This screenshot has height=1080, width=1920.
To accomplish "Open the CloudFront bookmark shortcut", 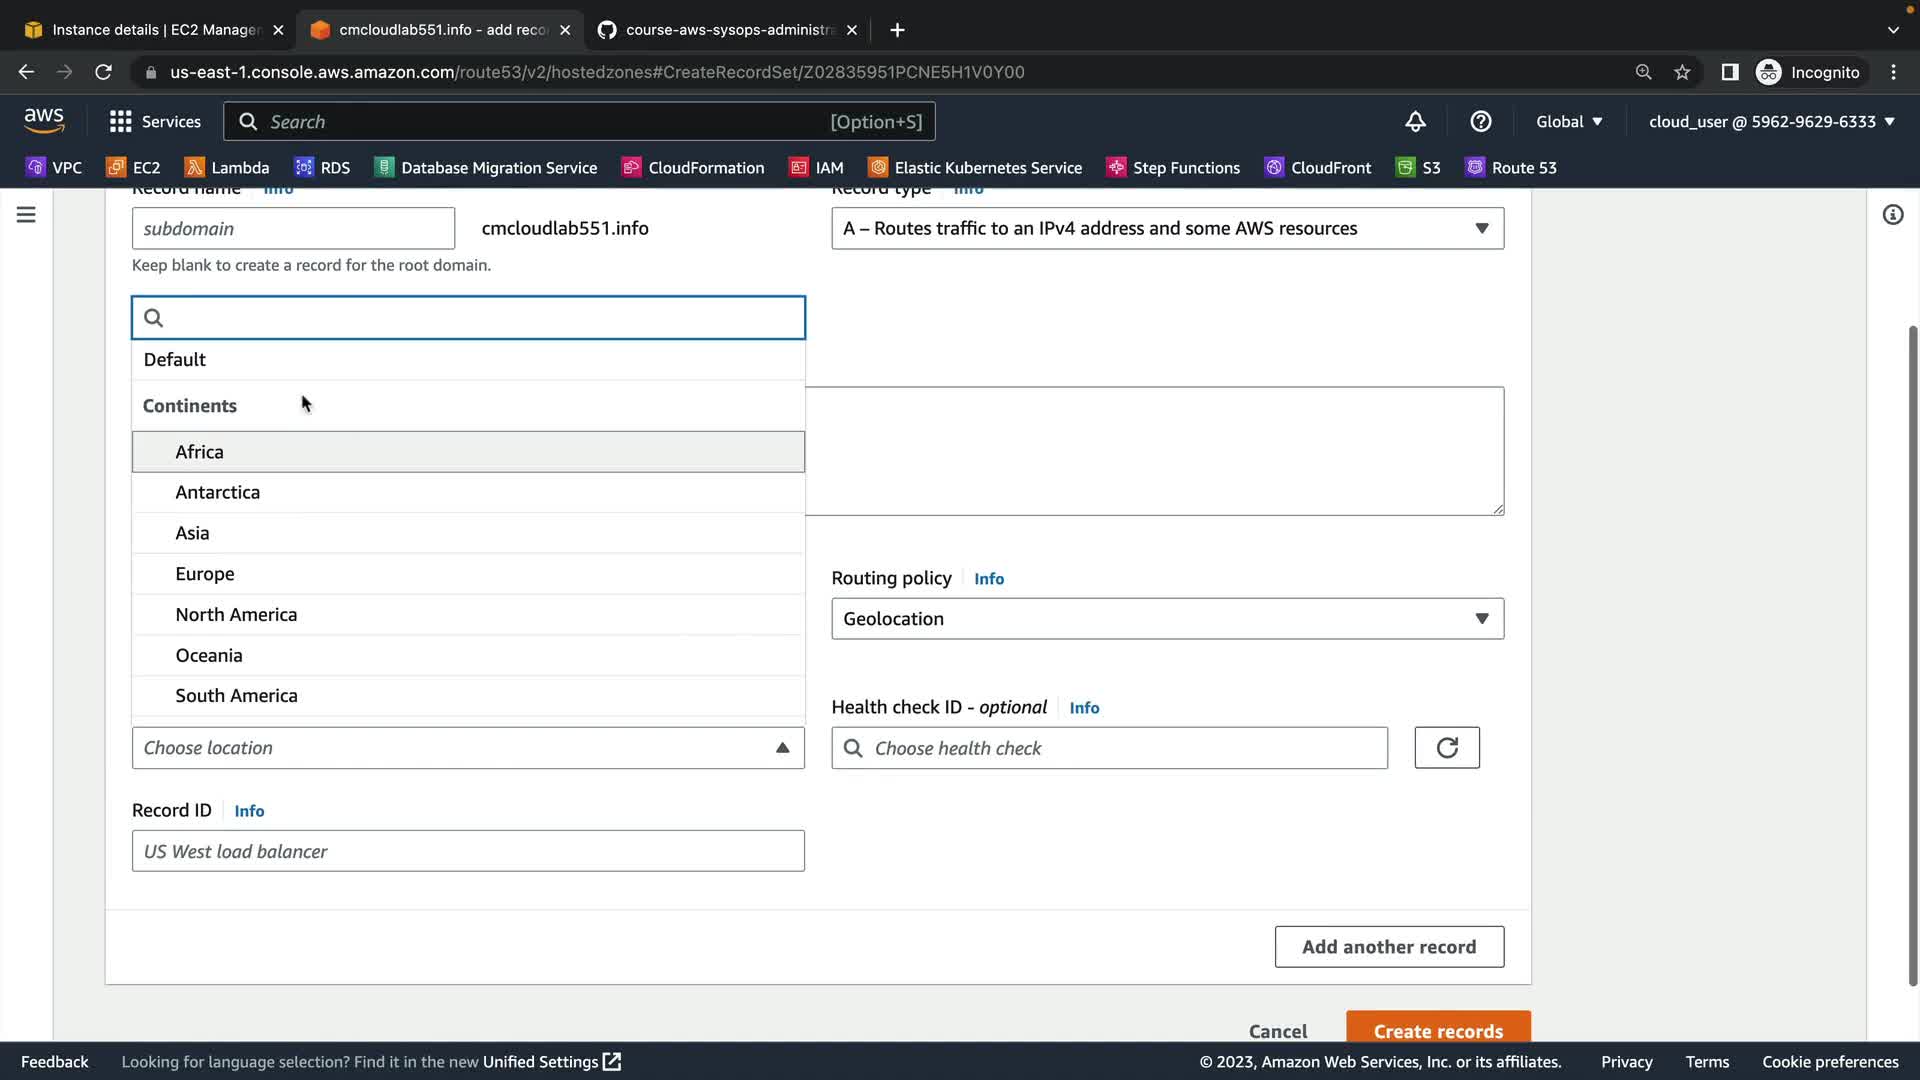I will tap(1317, 168).
